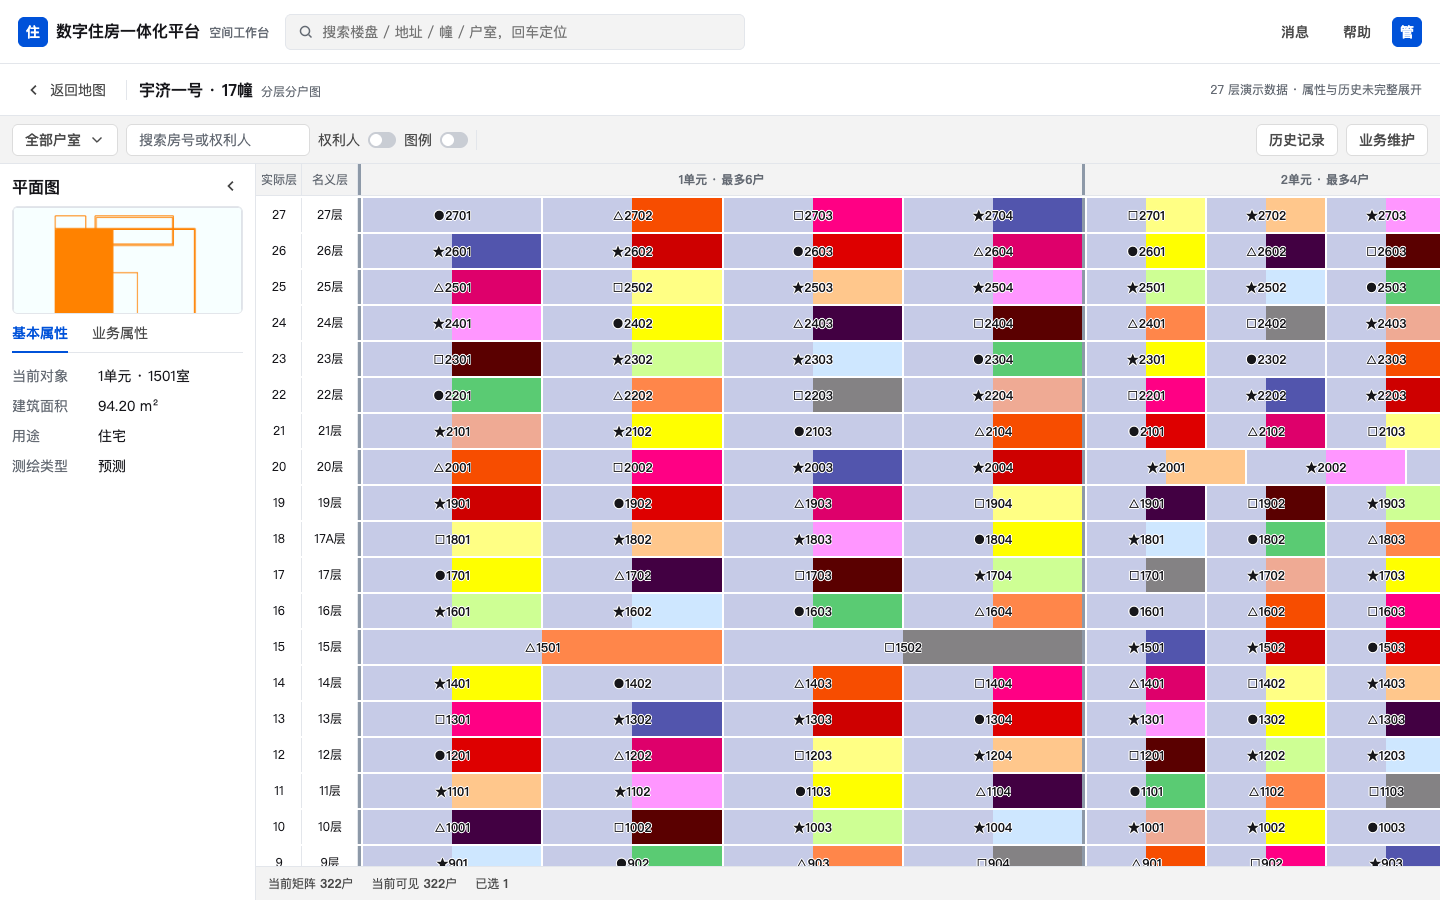Click the back arrow beside 返回地图
Screen dimensions: 1440x900
coord(34,90)
